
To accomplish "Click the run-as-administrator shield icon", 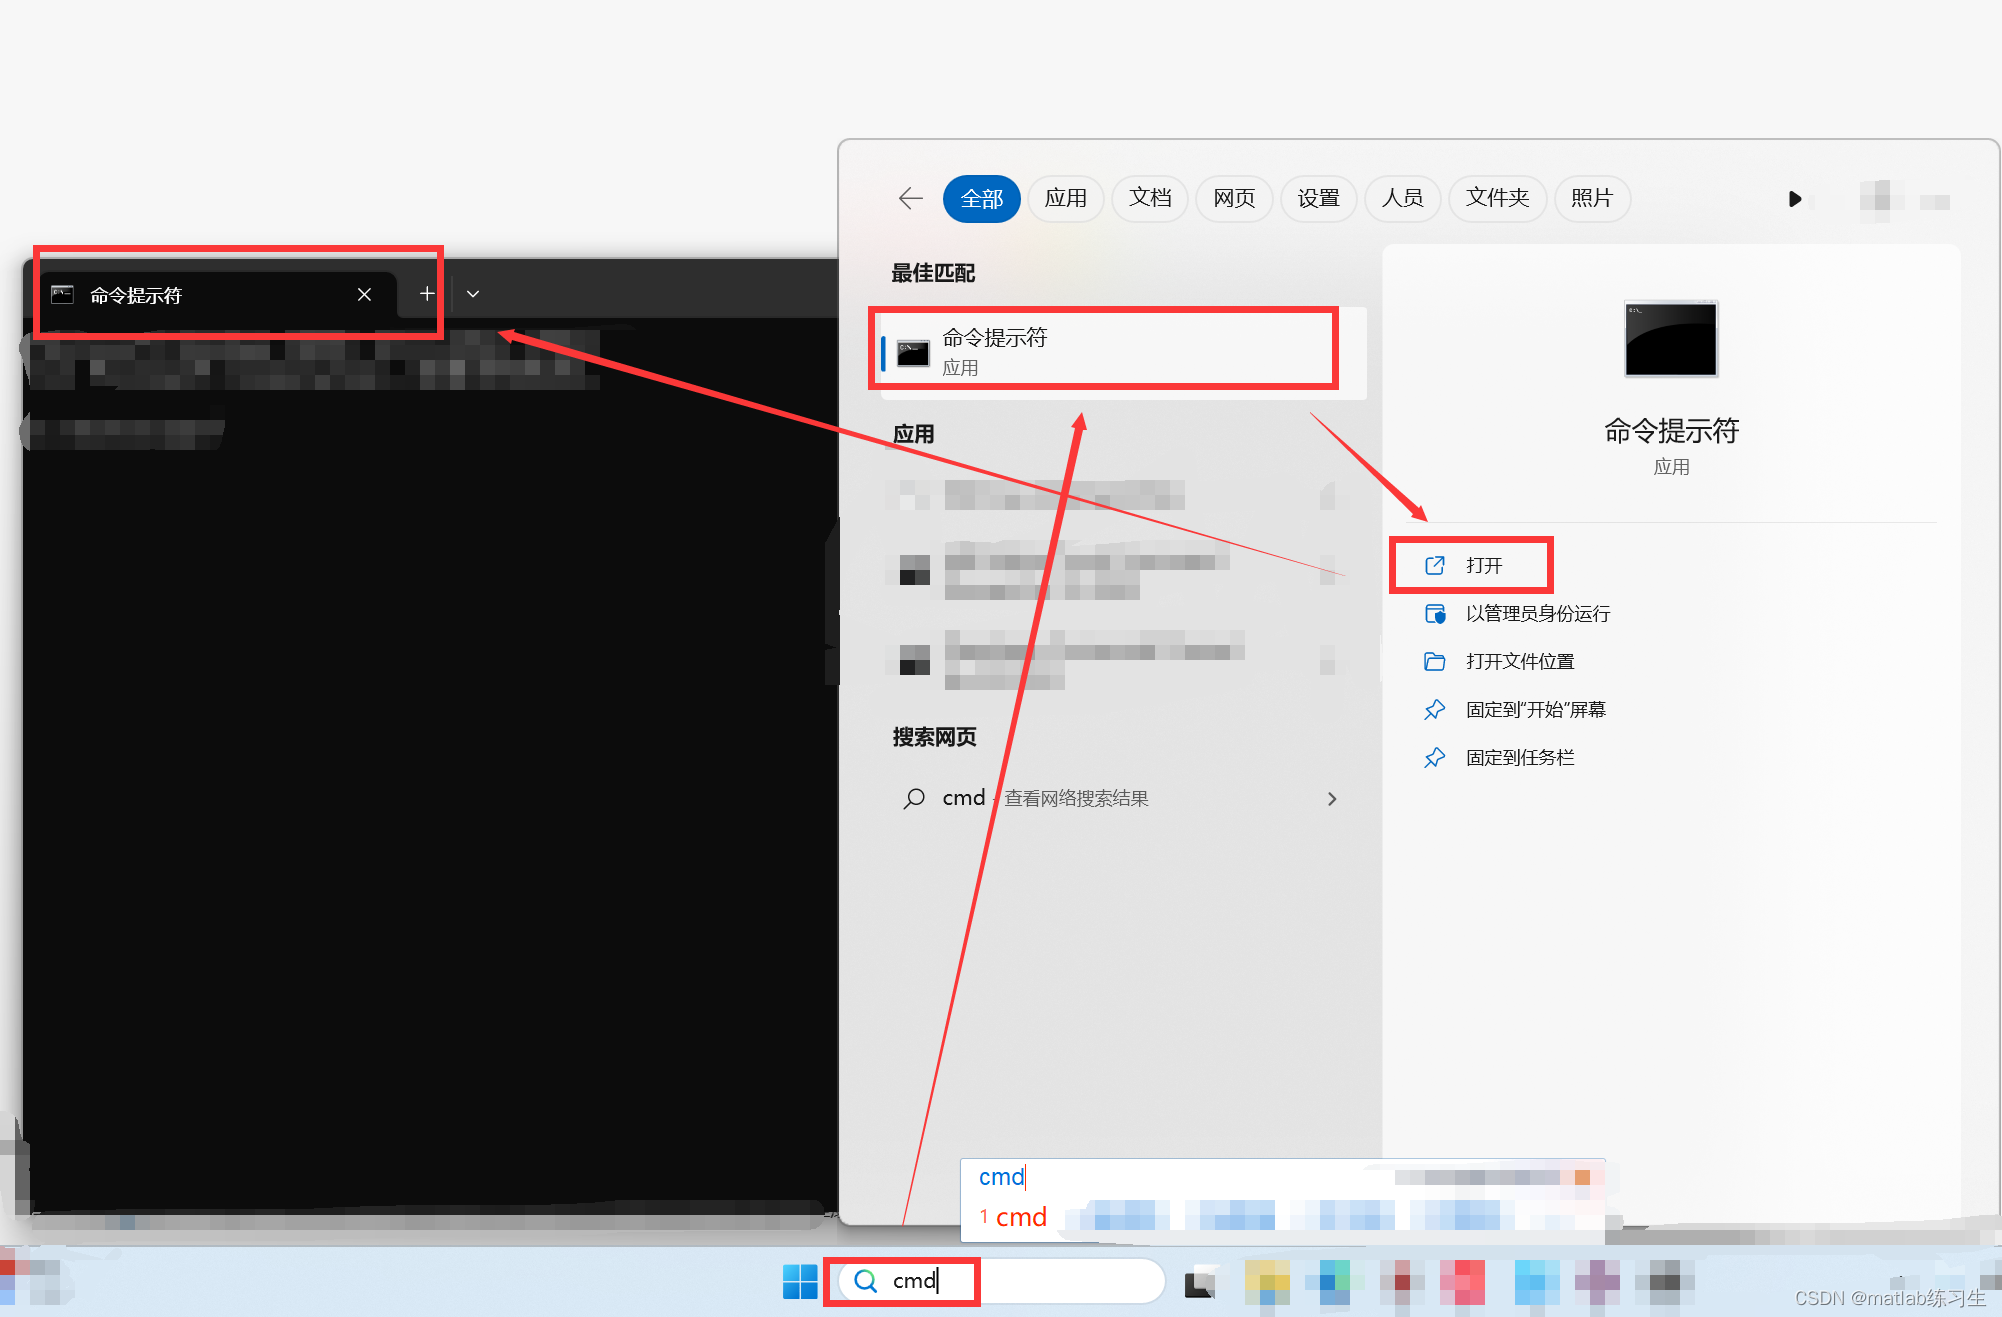I will click(x=1435, y=614).
